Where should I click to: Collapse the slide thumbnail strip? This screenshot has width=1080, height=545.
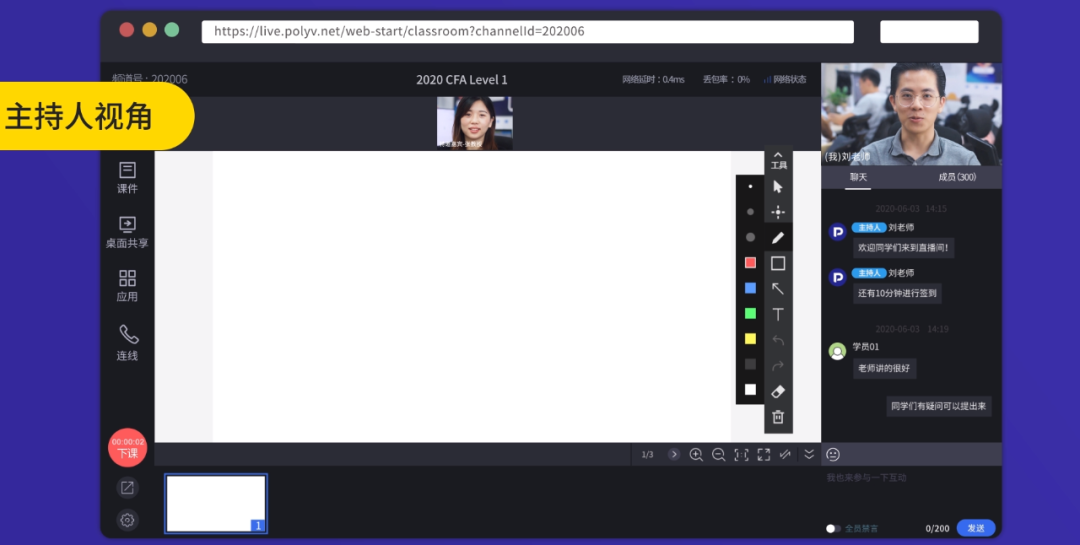tap(808, 454)
